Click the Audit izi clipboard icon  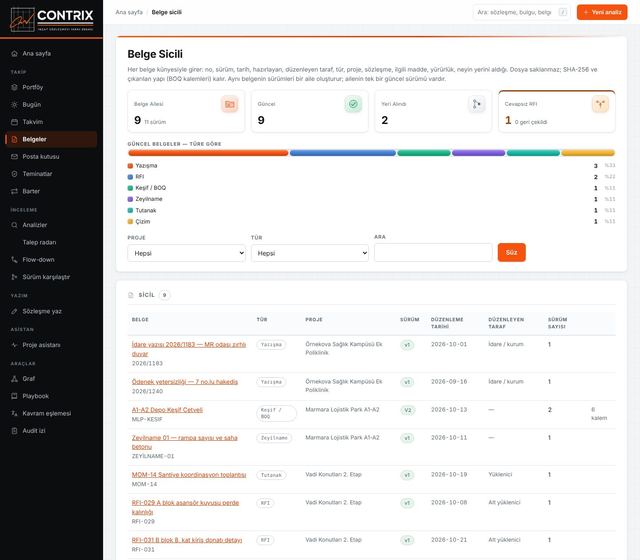pyautogui.click(x=14, y=431)
